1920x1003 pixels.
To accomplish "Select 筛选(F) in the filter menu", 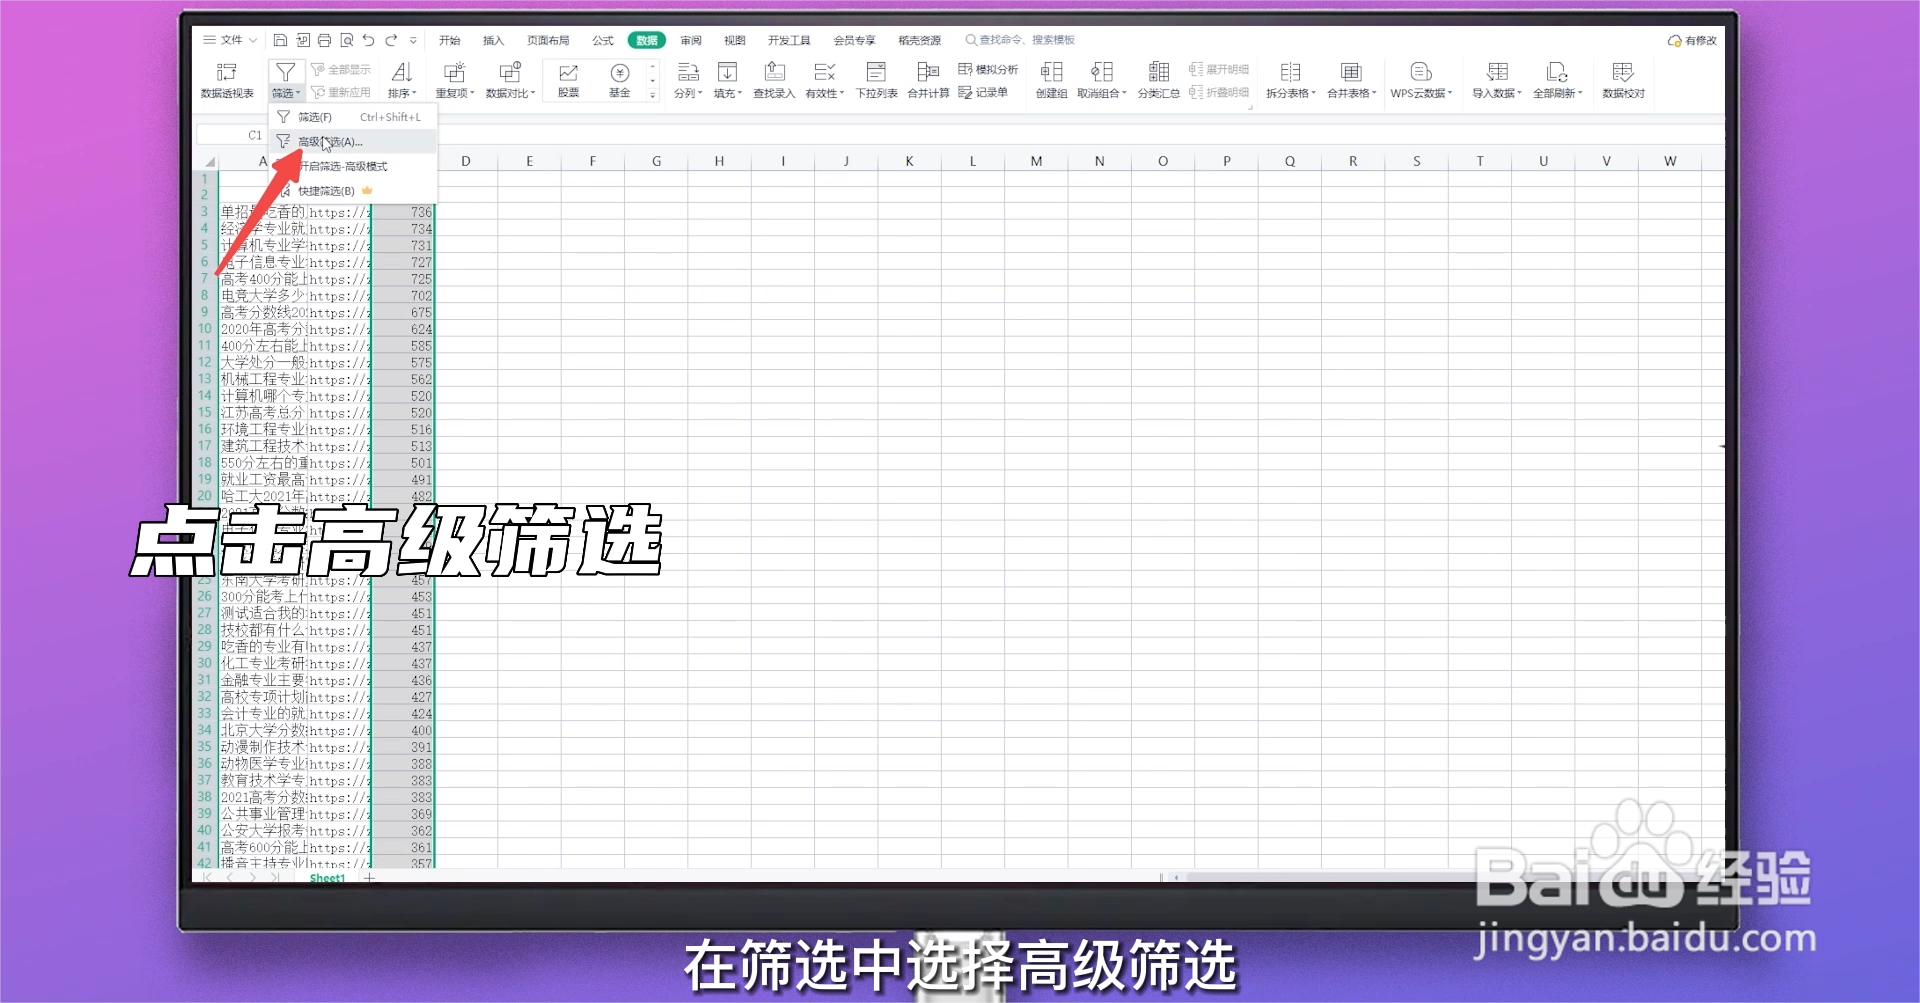I will coord(353,117).
